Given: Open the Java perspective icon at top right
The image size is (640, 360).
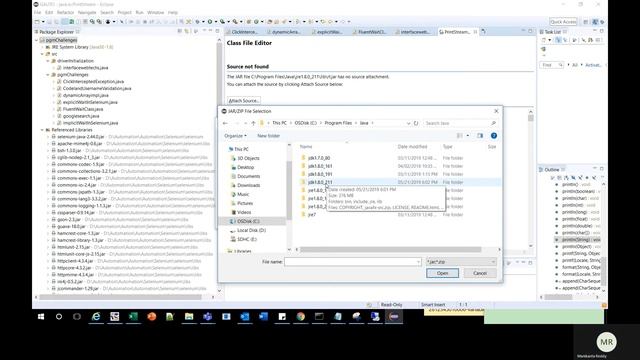Looking at the screenshot, I should [595, 22].
